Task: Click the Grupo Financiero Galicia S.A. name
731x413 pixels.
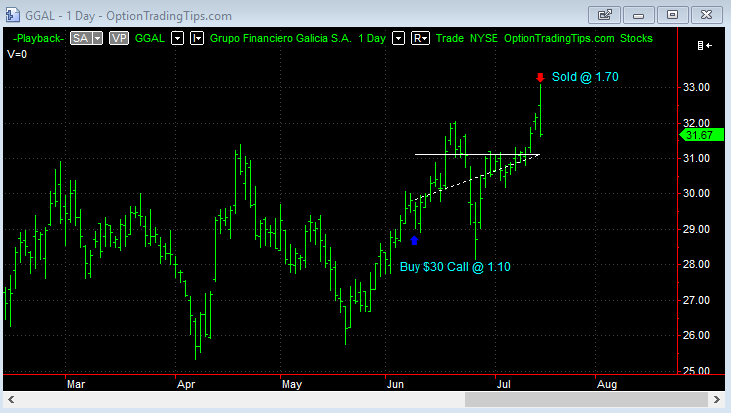Action: click(x=281, y=38)
